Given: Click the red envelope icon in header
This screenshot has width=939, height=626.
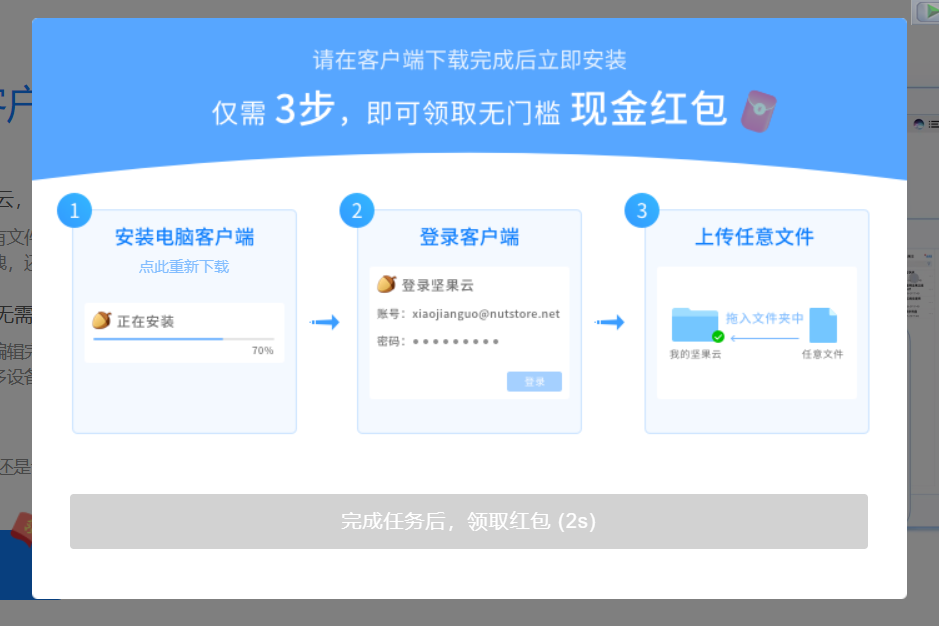Looking at the screenshot, I should point(759,111).
